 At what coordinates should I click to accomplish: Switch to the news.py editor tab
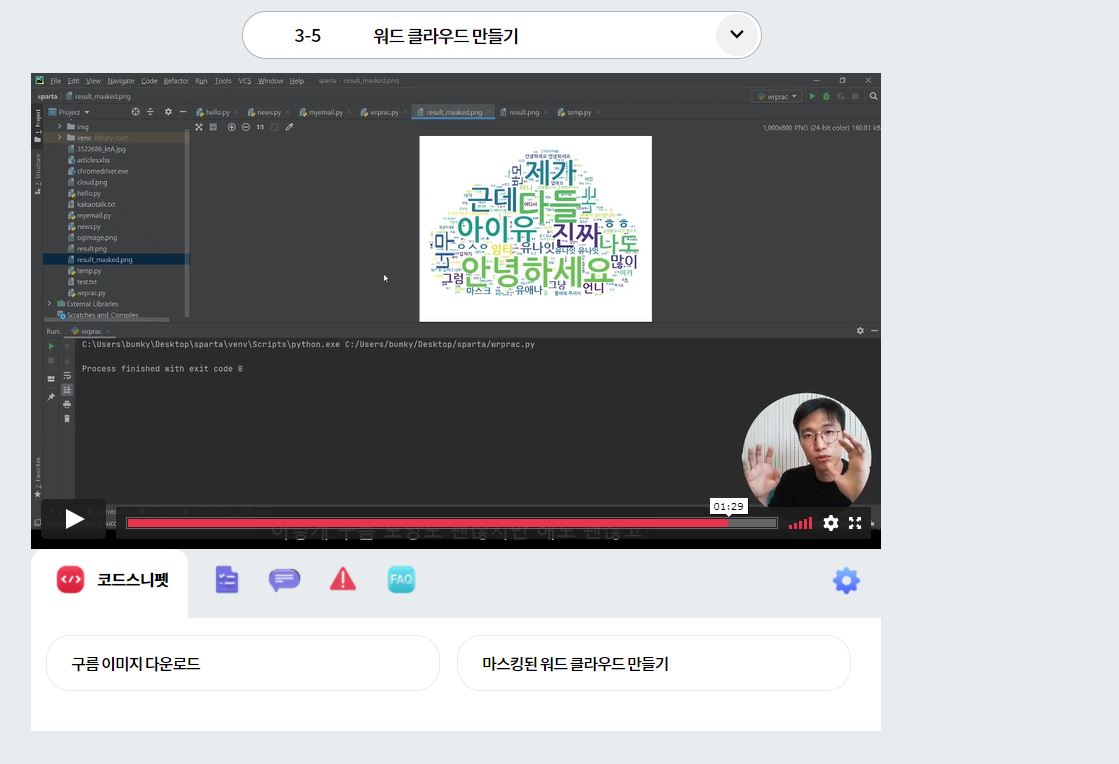[x=265, y=112]
